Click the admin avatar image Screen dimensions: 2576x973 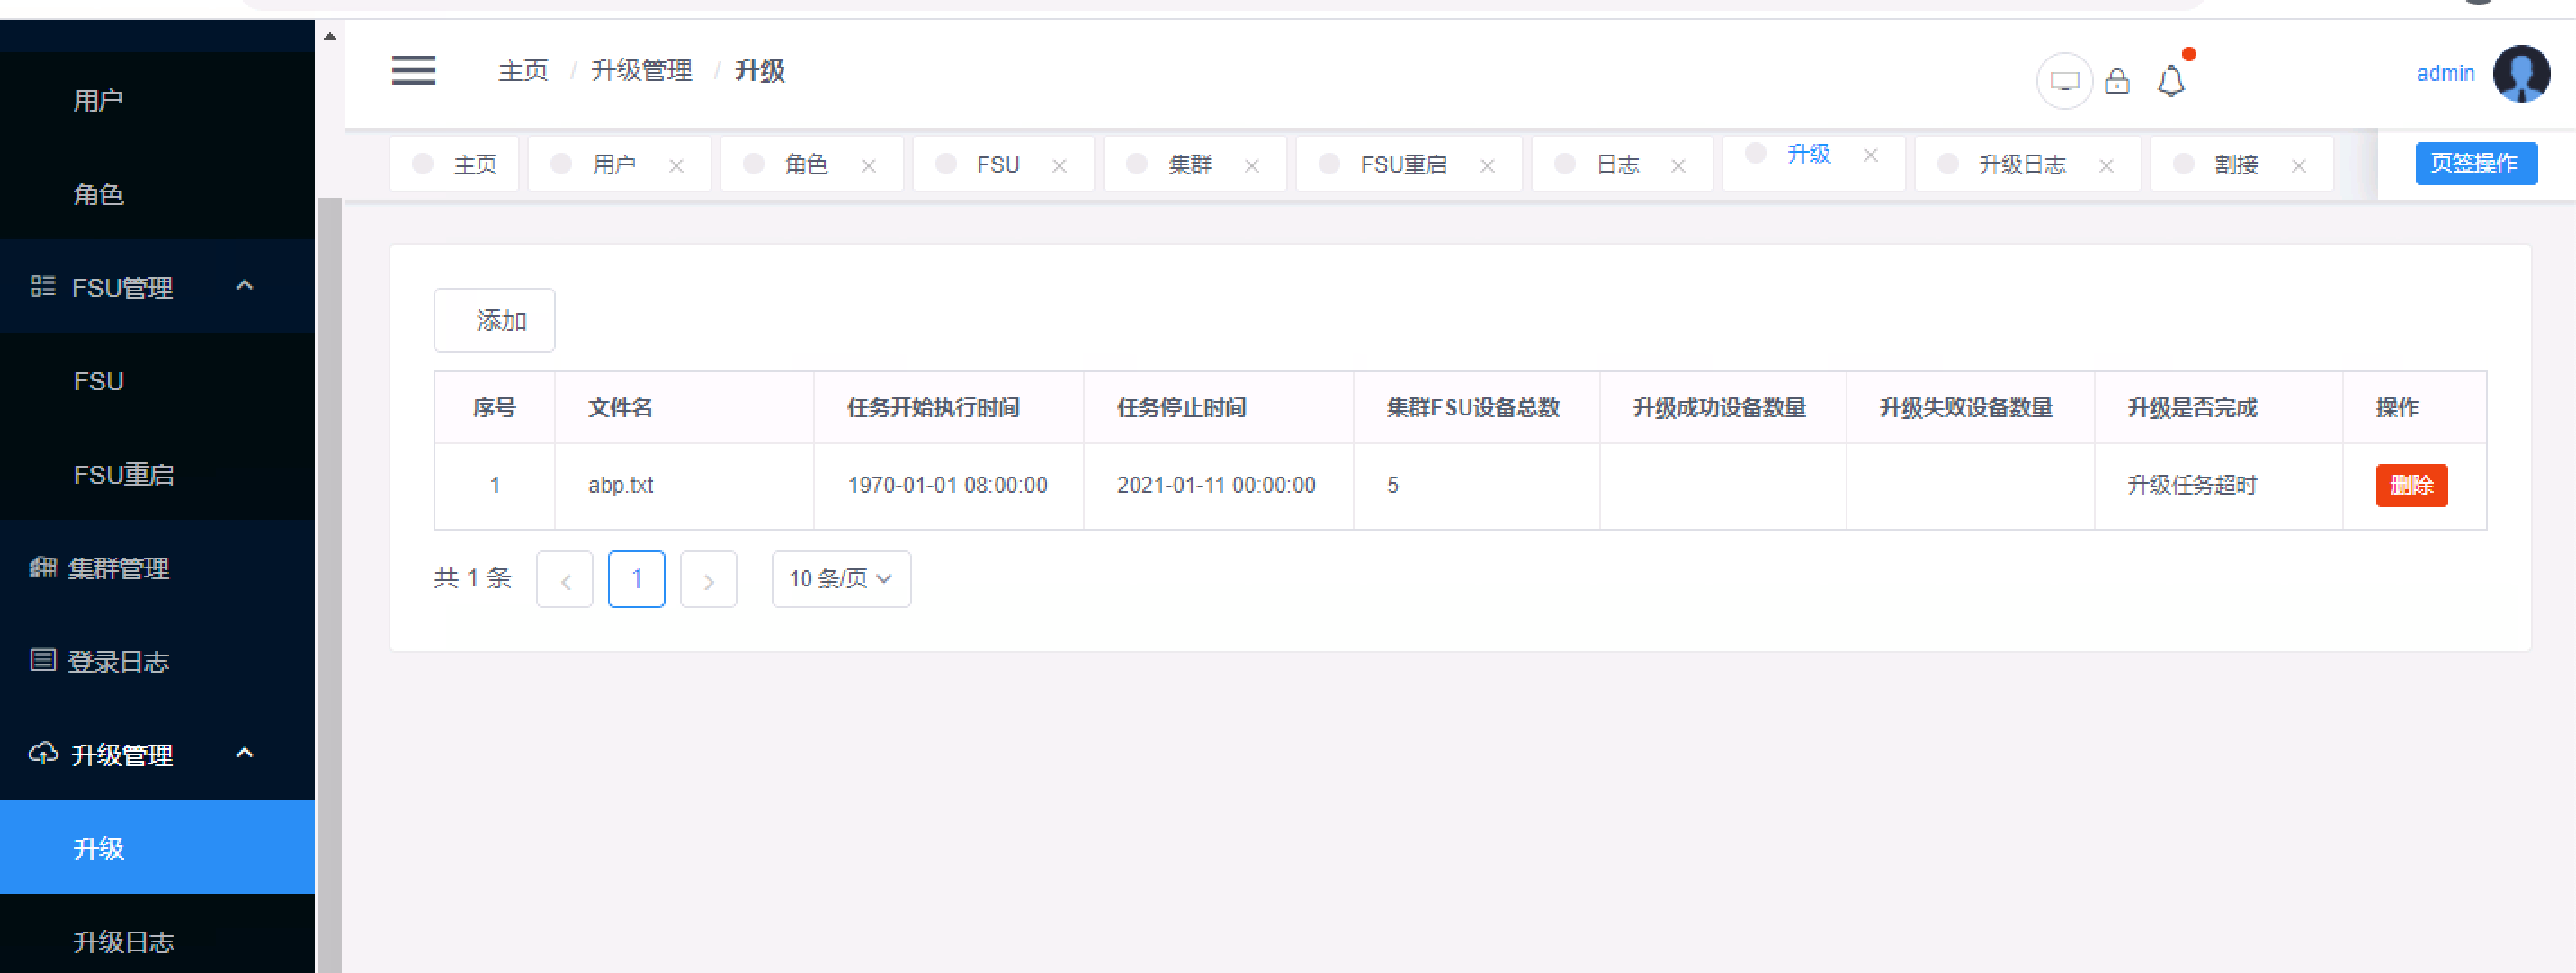click(x=2521, y=73)
